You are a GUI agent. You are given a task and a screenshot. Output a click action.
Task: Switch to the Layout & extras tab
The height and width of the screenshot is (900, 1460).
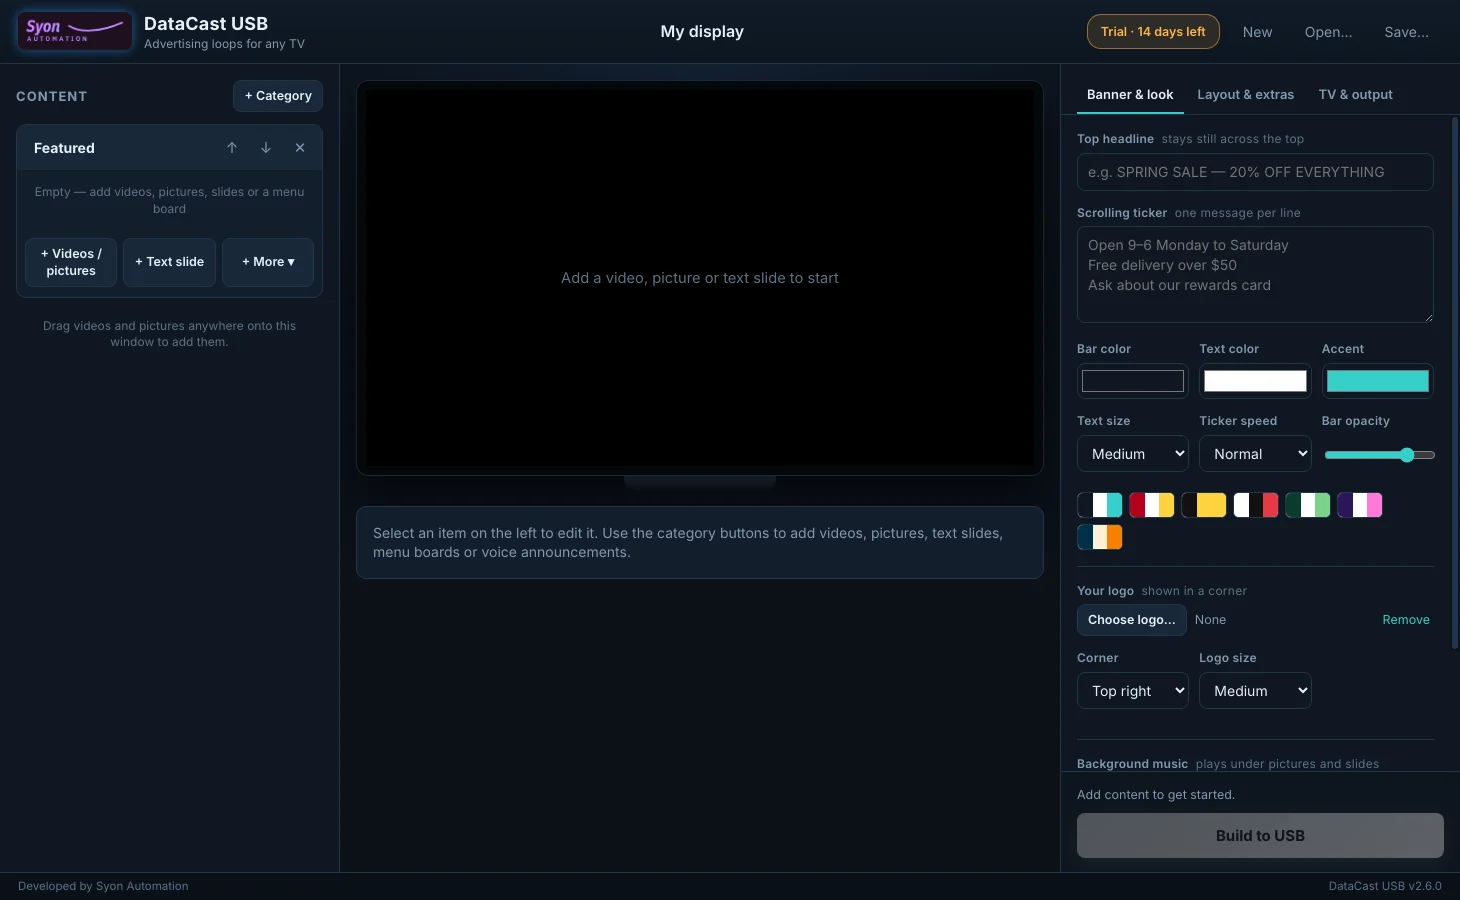click(x=1246, y=95)
